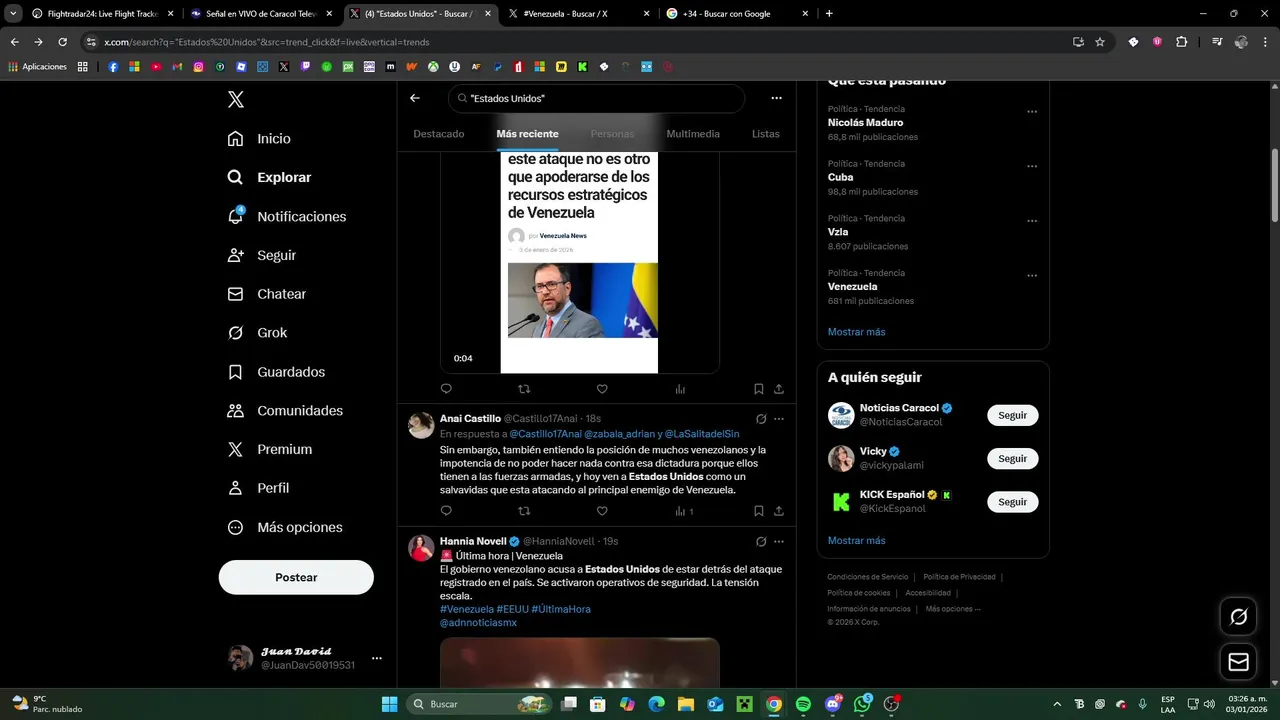
Task: Bookmark Anai Castillo's post
Action: 759,511
